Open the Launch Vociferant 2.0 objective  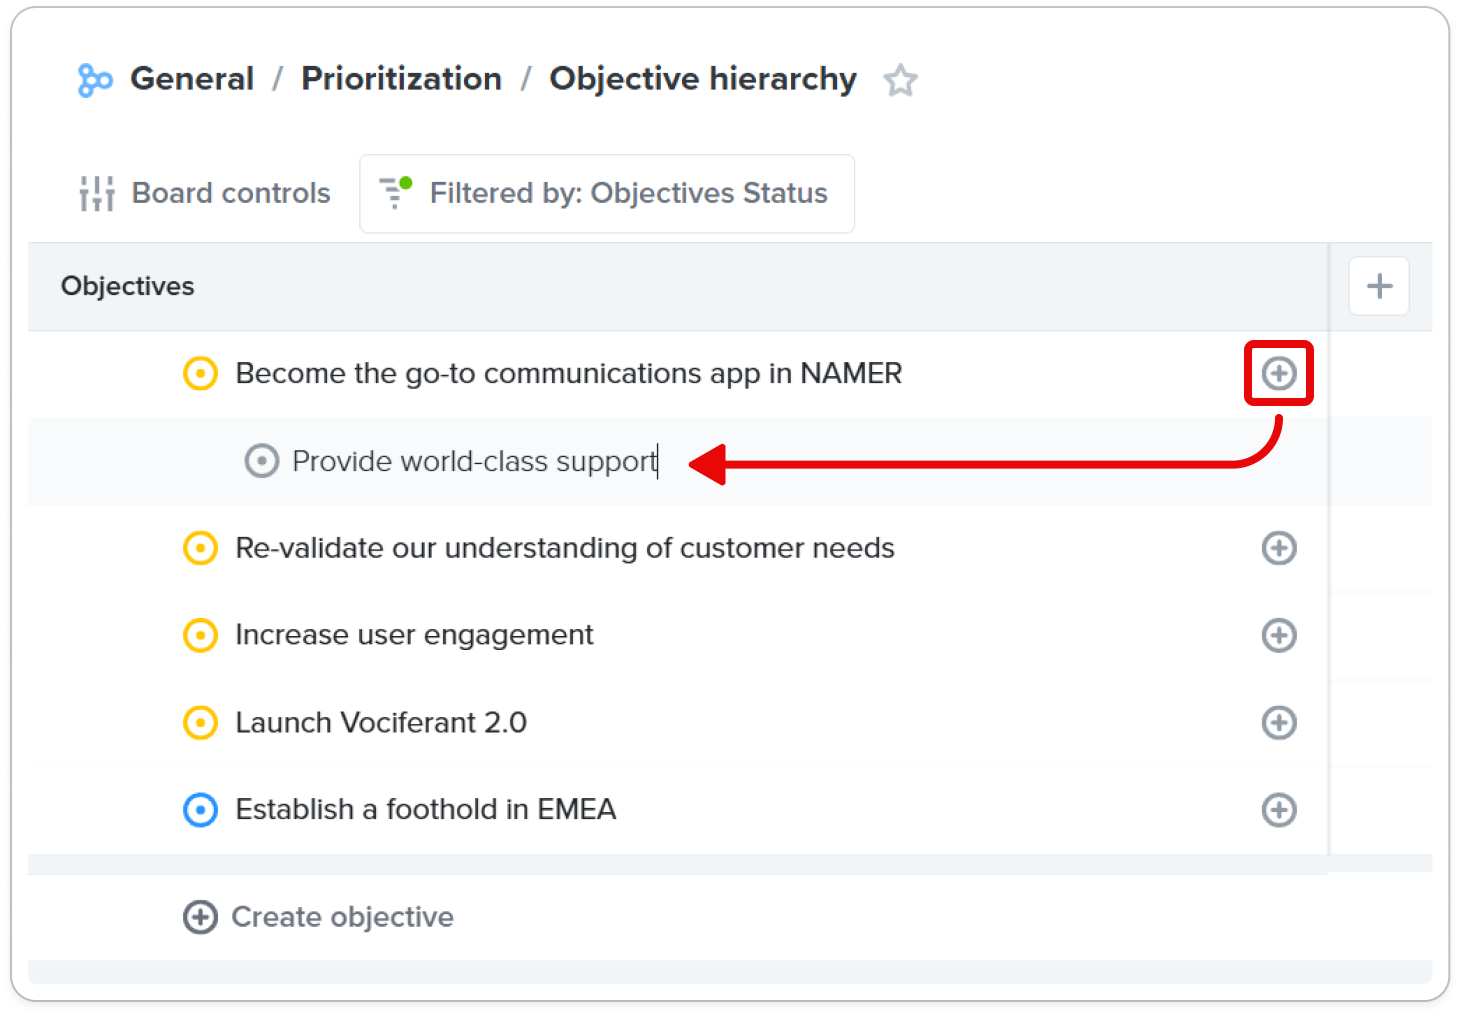click(x=381, y=722)
